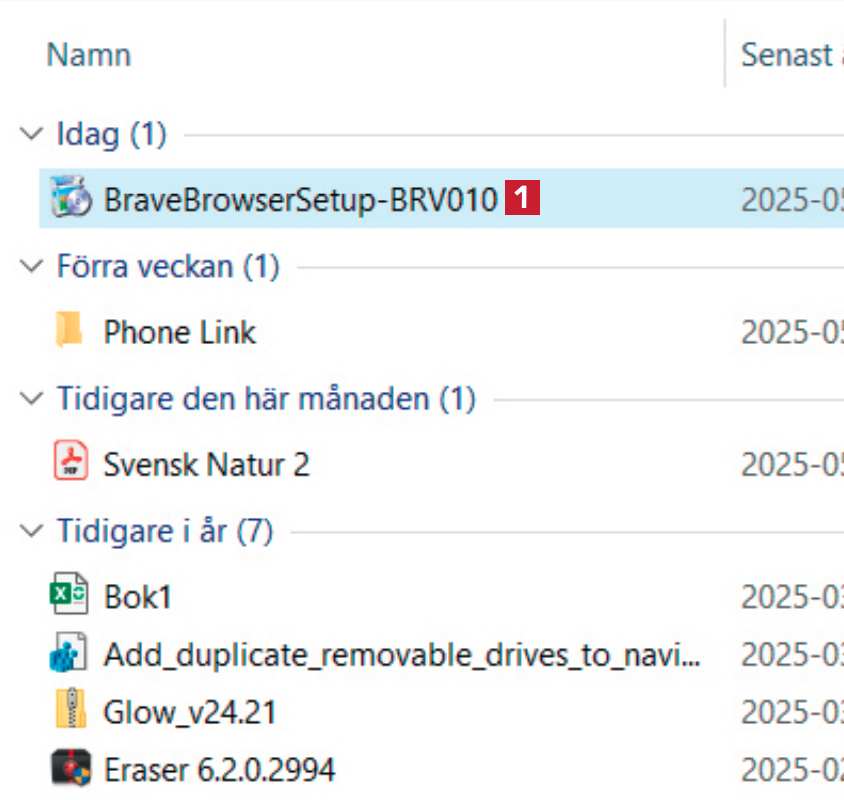Select the Phone Link folder name
The width and height of the screenshot is (844, 800).
pos(180,331)
